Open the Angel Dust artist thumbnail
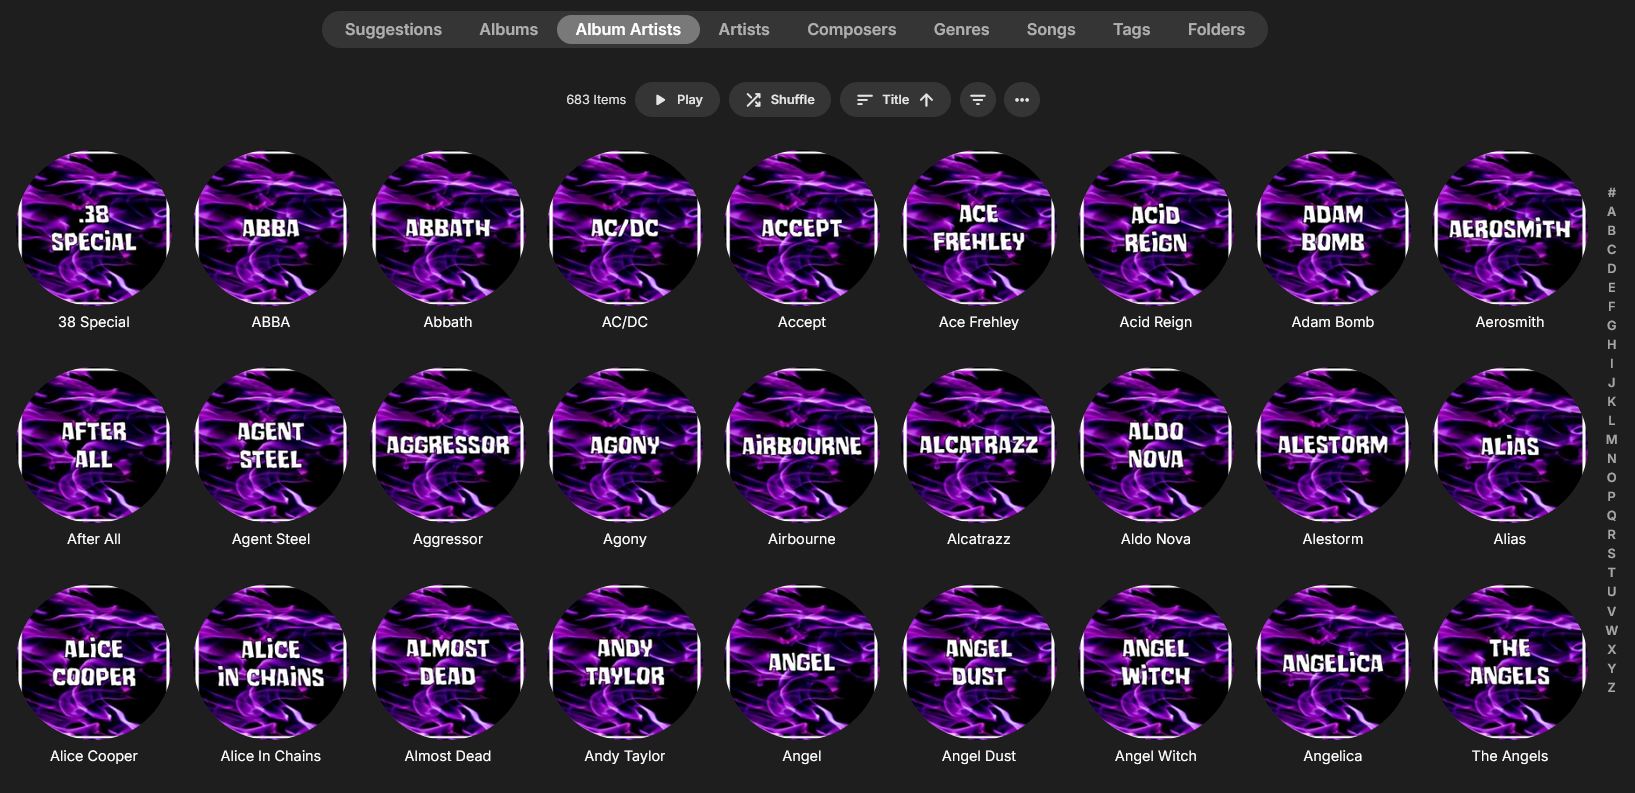This screenshot has height=793, width=1635. 979,662
